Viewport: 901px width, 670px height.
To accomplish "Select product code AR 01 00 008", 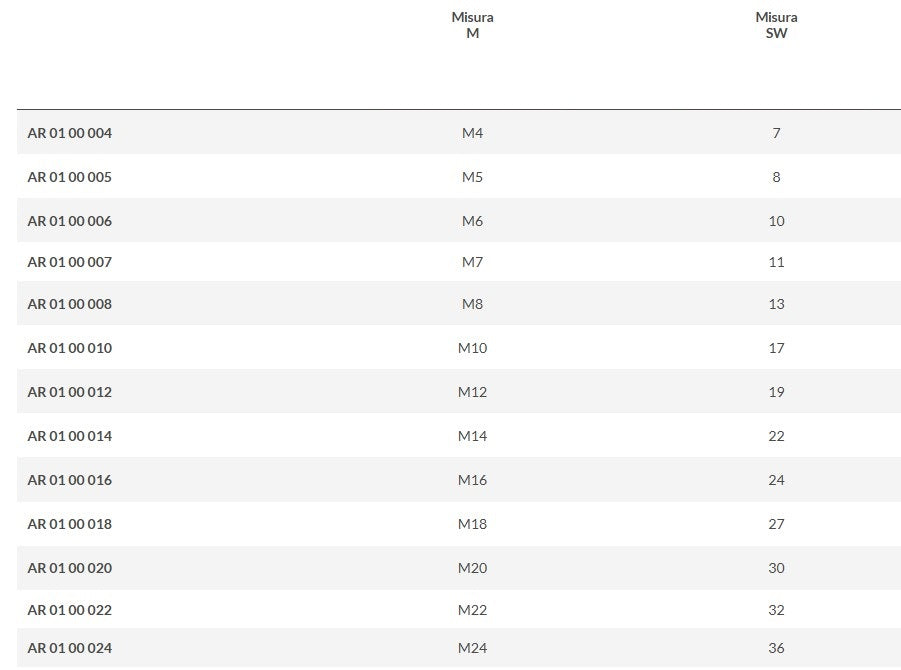I will pyautogui.click(x=70, y=304).
